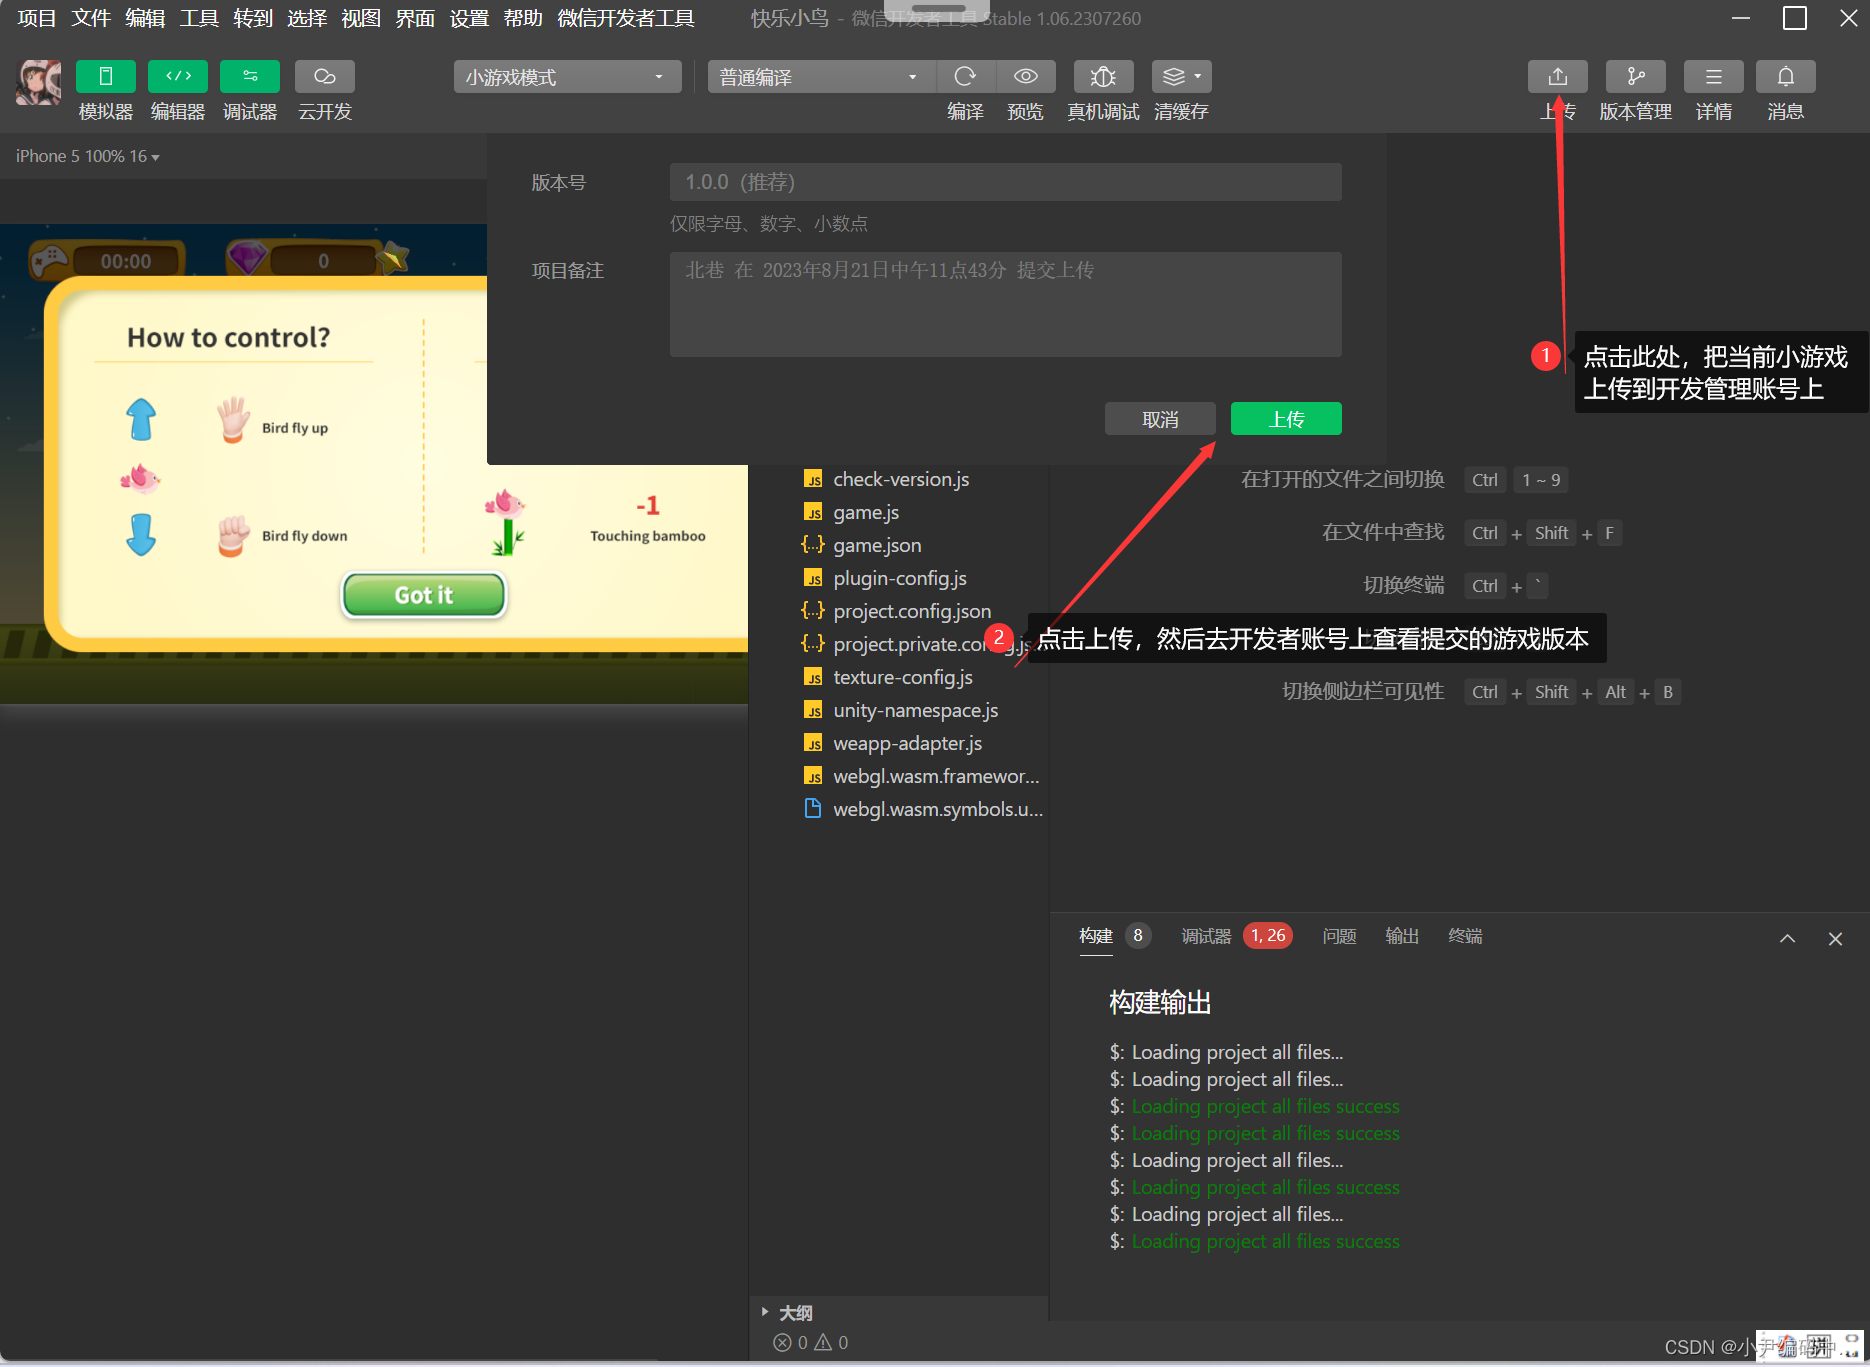Switch to the 构建 build tab
This screenshot has width=1870, height=1367.
tap(1096, 936)
